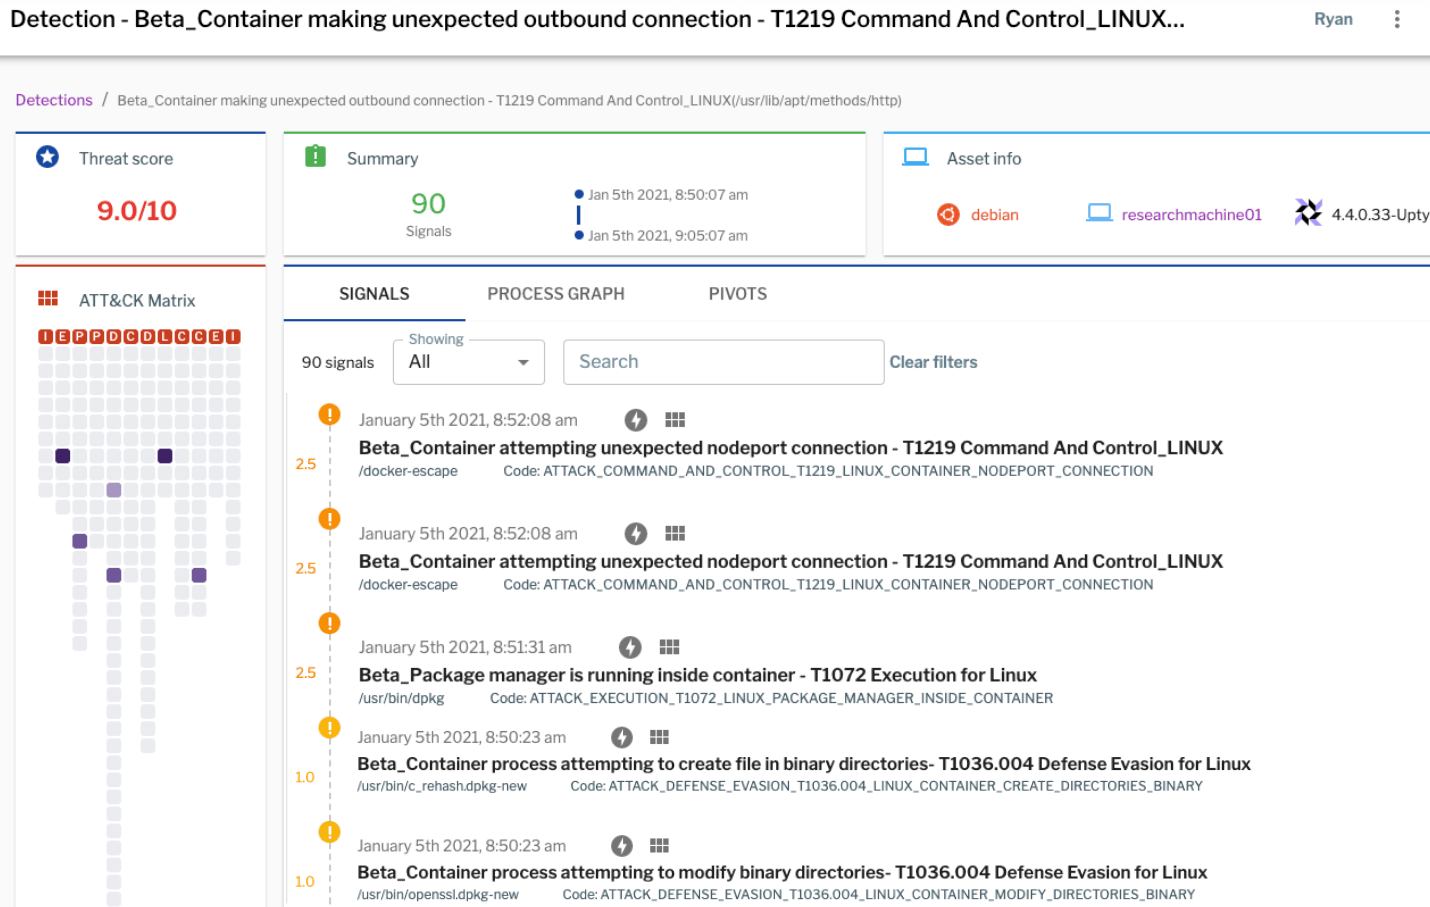Switch to the PROCESS GRAPH tab
Image resolution: width=1430 pixels, height=907 pixels.
point(556,294)
